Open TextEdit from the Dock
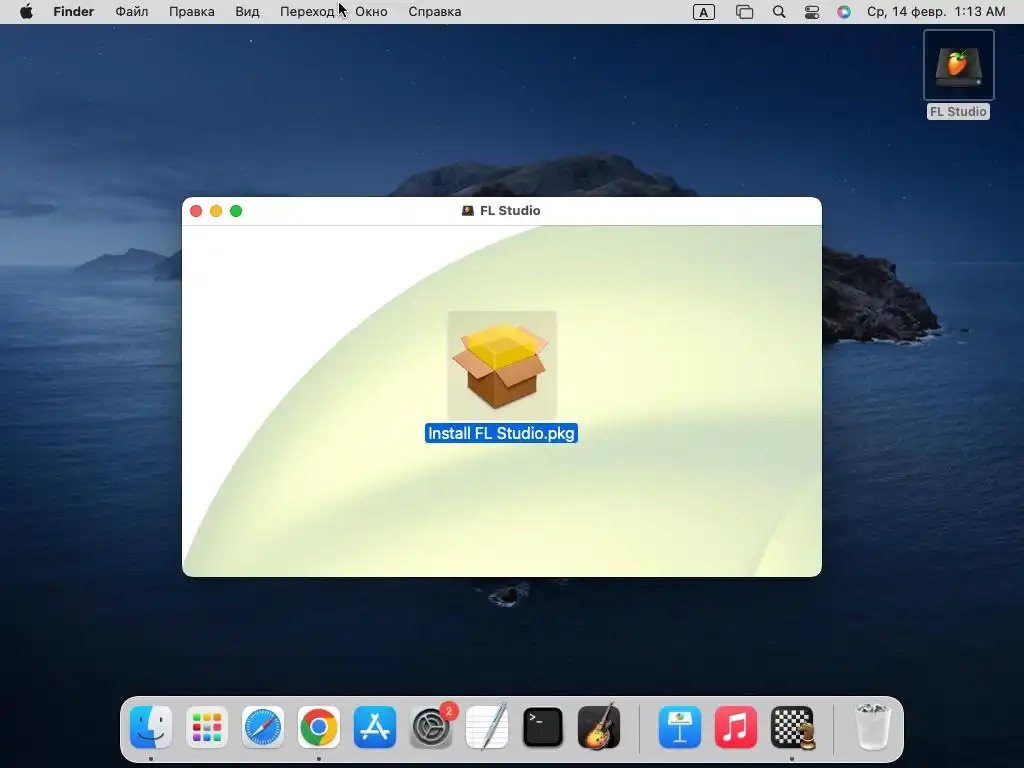 pos(487,727)
